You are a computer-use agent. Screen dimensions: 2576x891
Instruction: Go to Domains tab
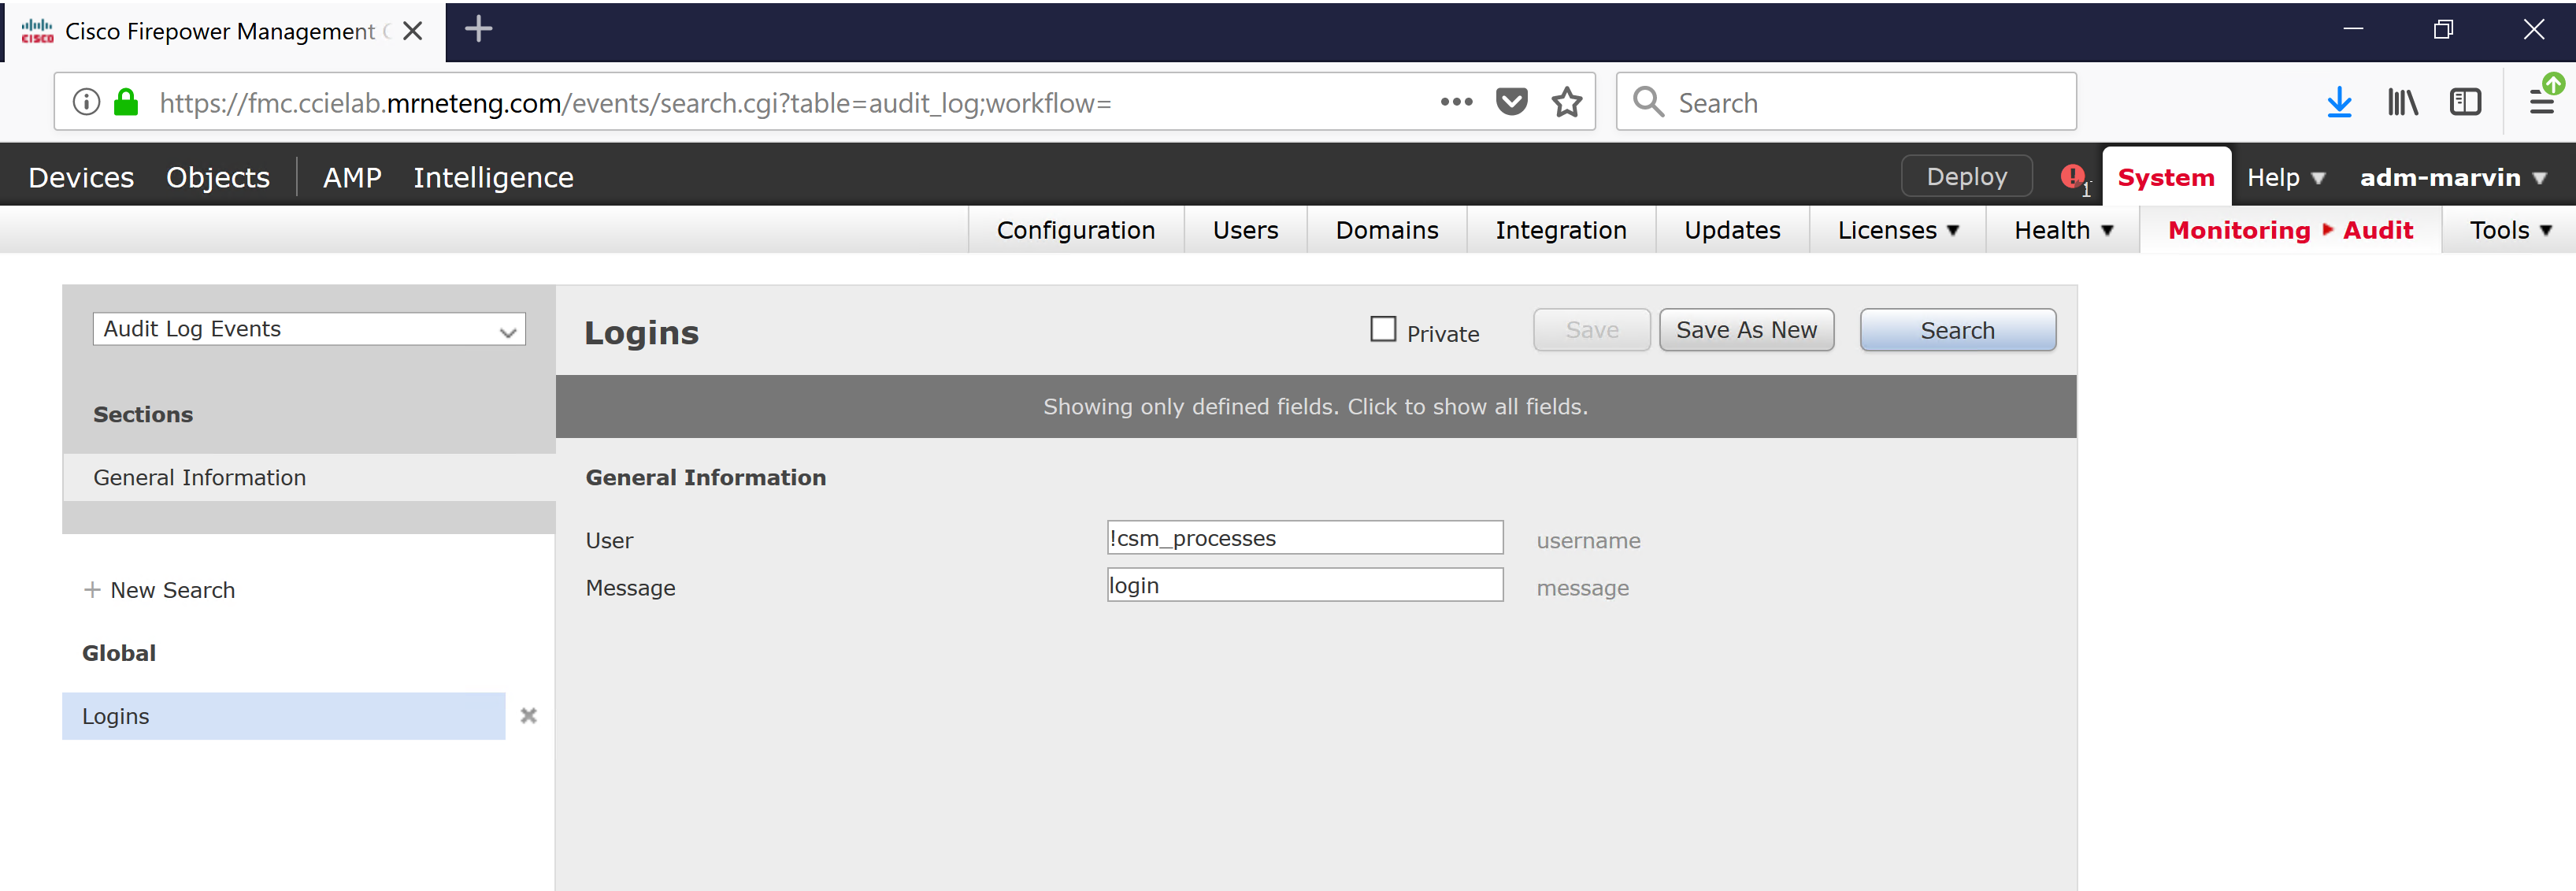tap(1387, 230)
